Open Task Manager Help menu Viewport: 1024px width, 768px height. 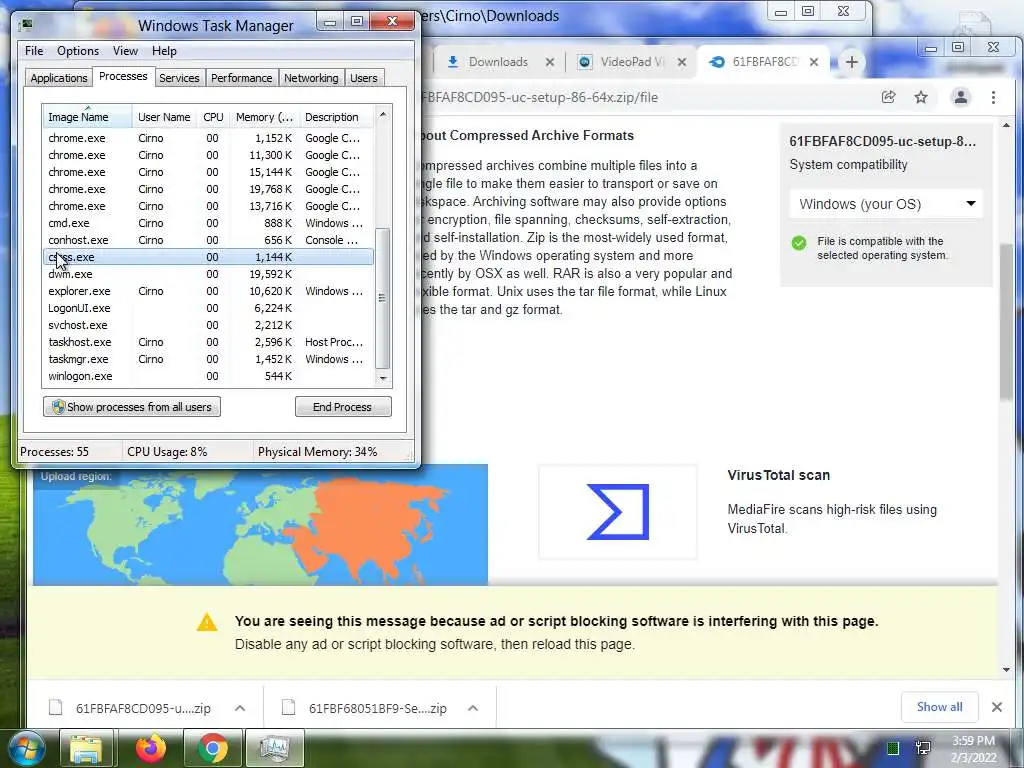[164, 51]
